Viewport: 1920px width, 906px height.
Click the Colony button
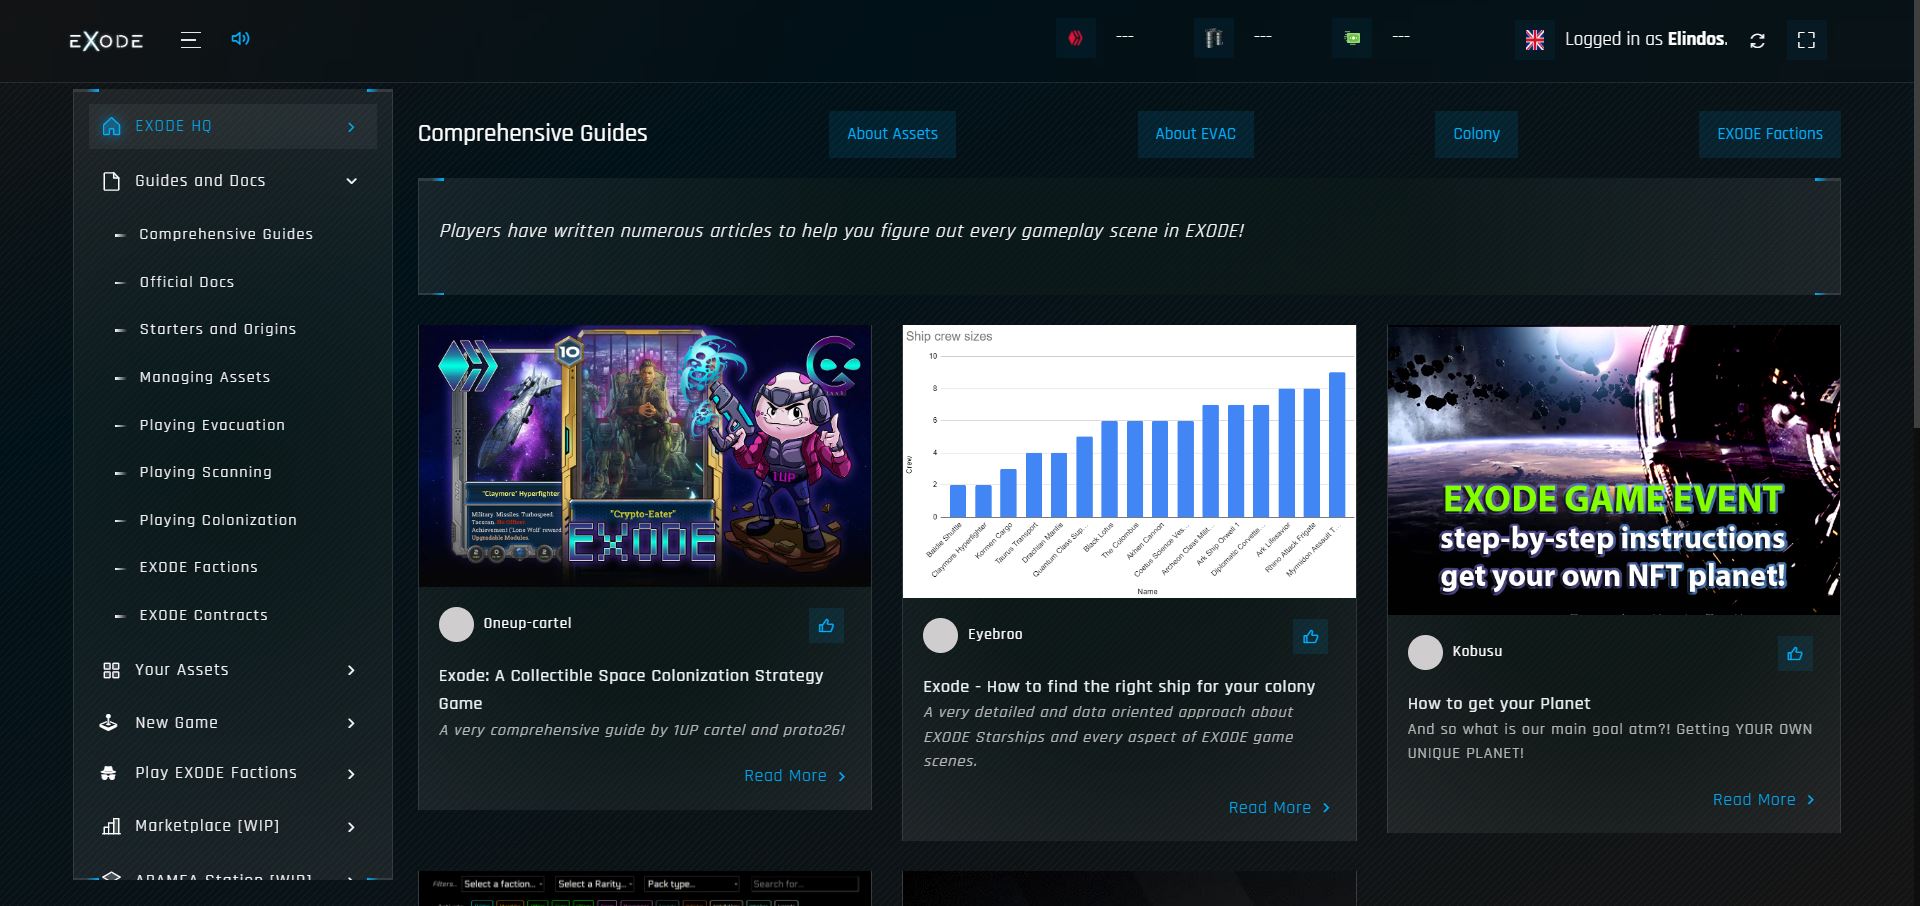1476,134
